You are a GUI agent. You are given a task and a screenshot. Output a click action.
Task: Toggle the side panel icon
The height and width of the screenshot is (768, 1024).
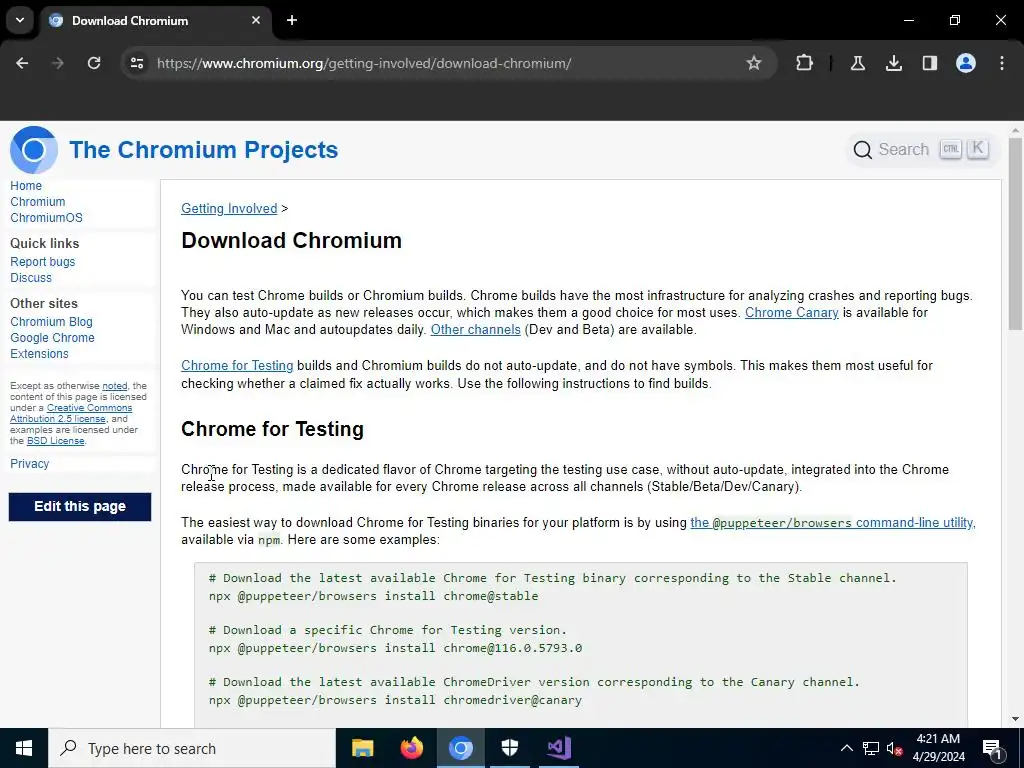click(x=929, y=63)
